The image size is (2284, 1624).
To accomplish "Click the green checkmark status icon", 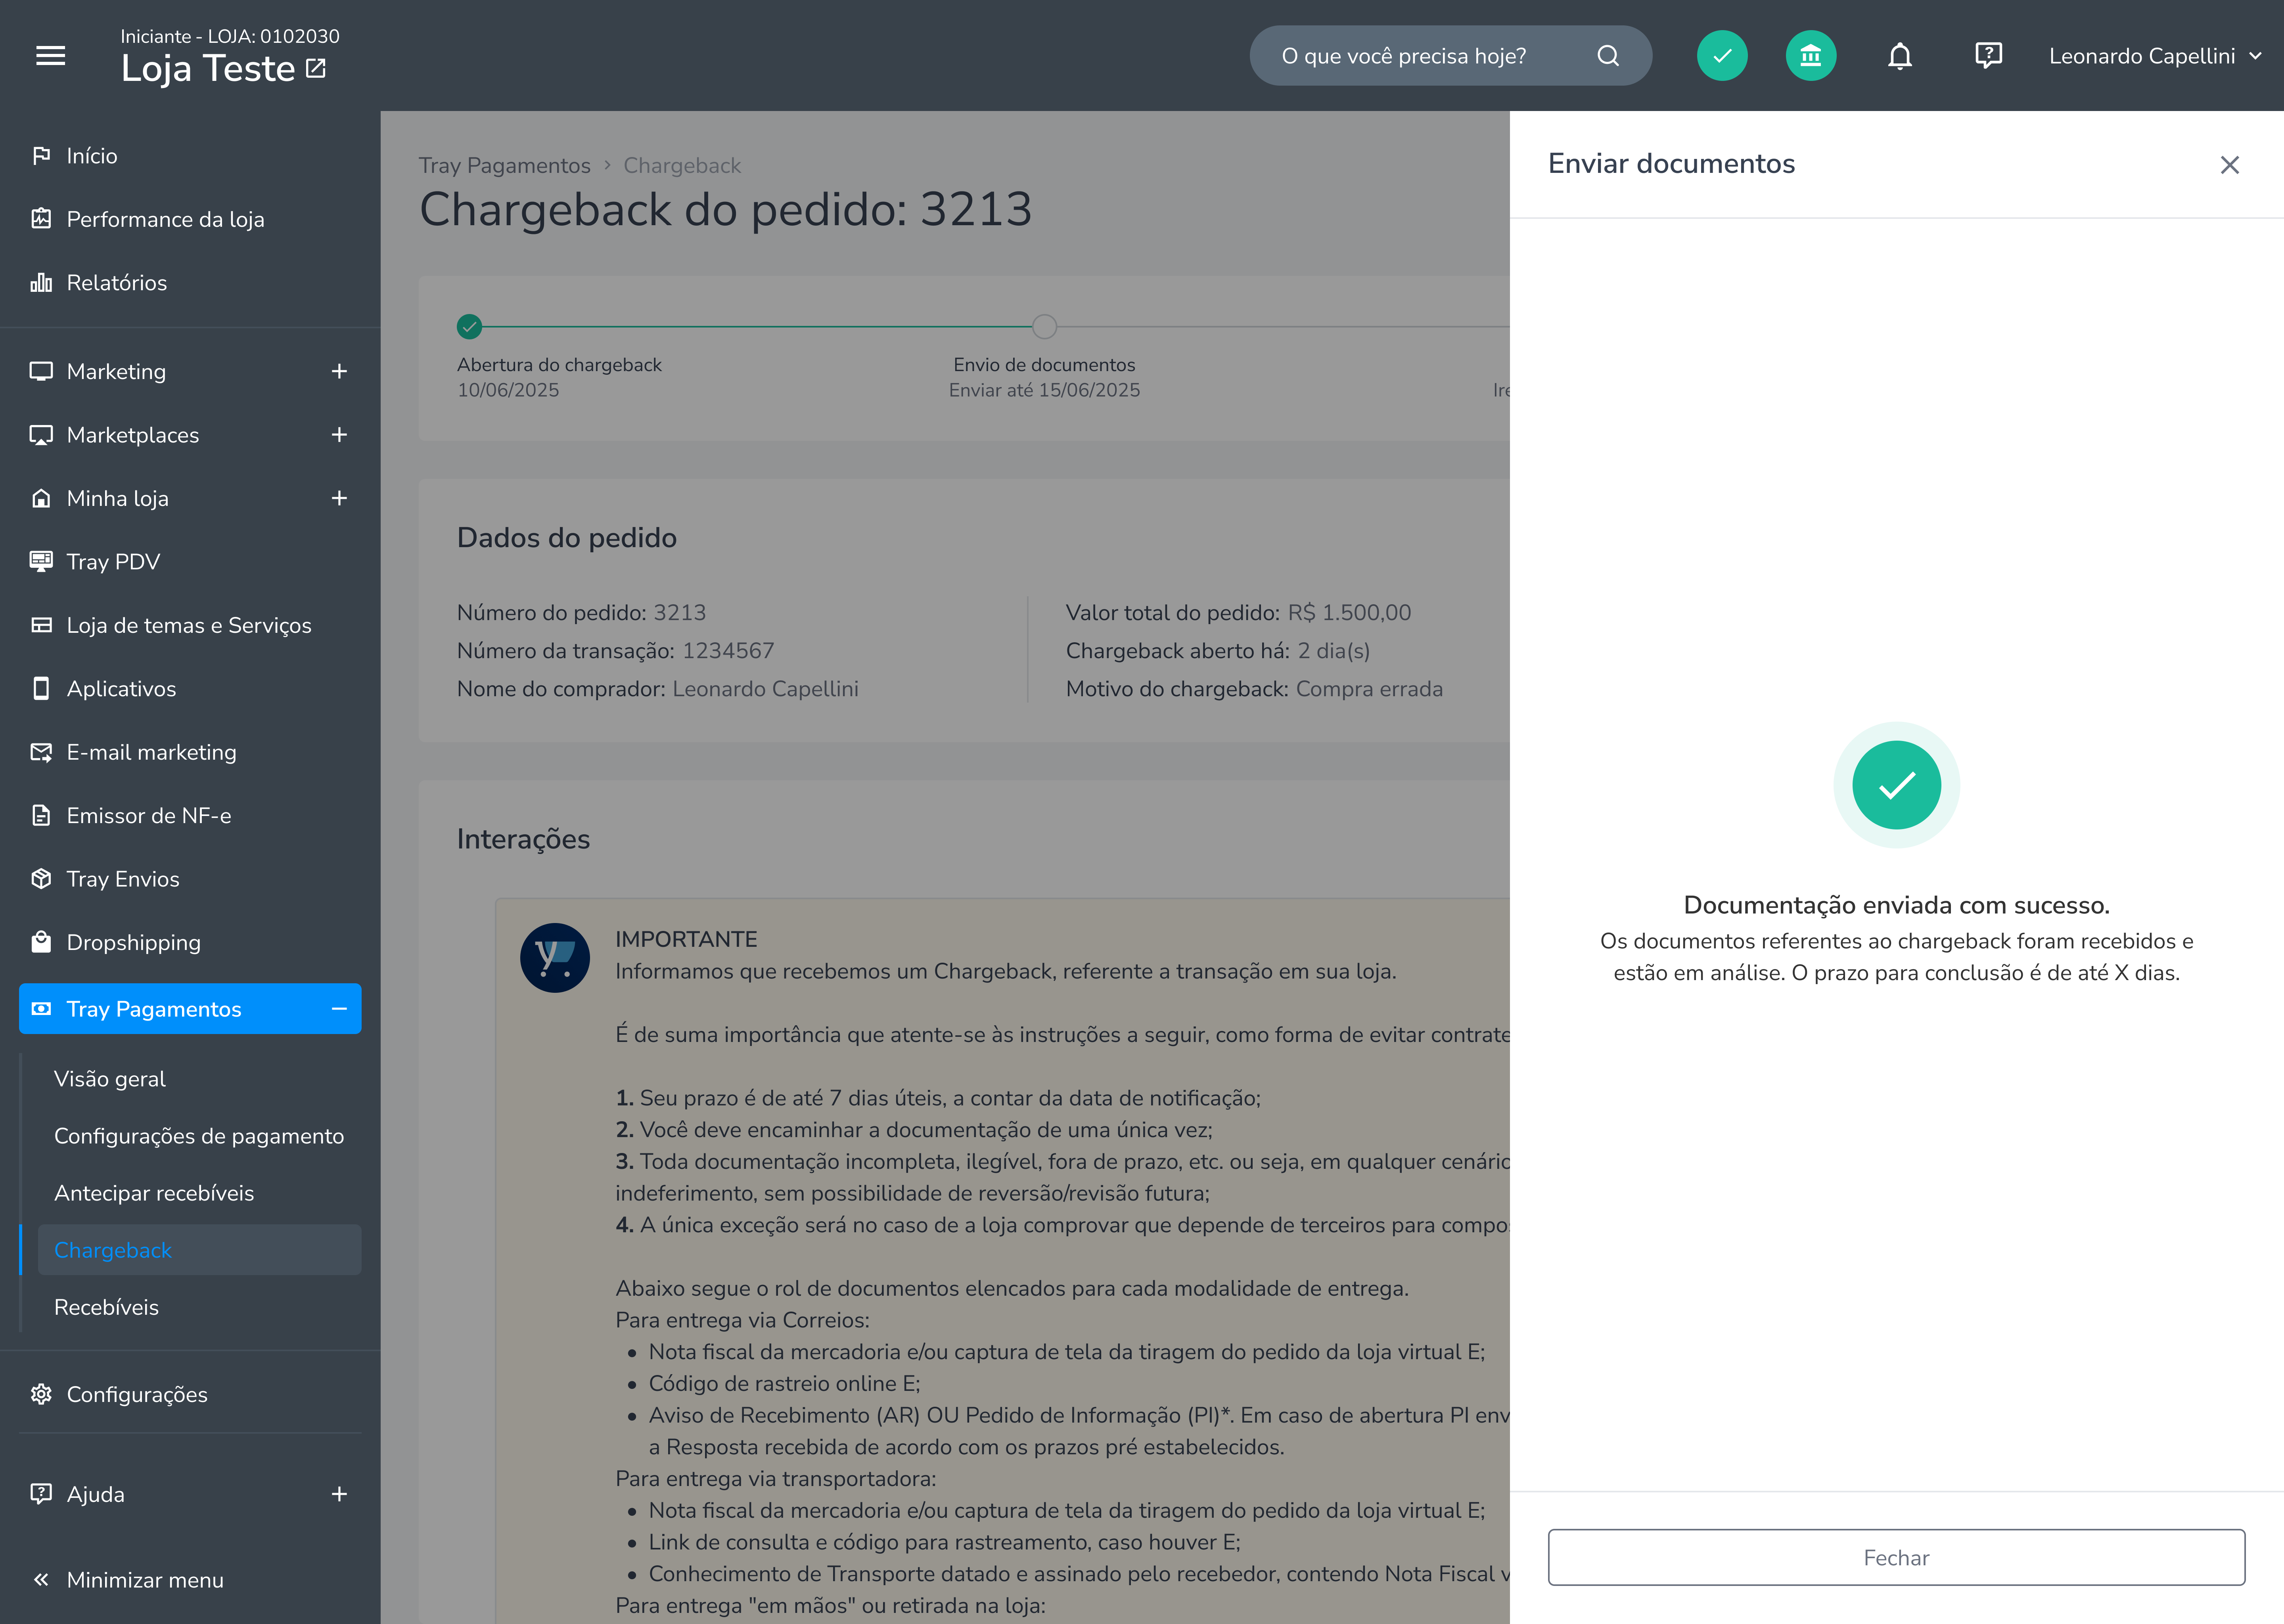I will tap(1722, 56).
